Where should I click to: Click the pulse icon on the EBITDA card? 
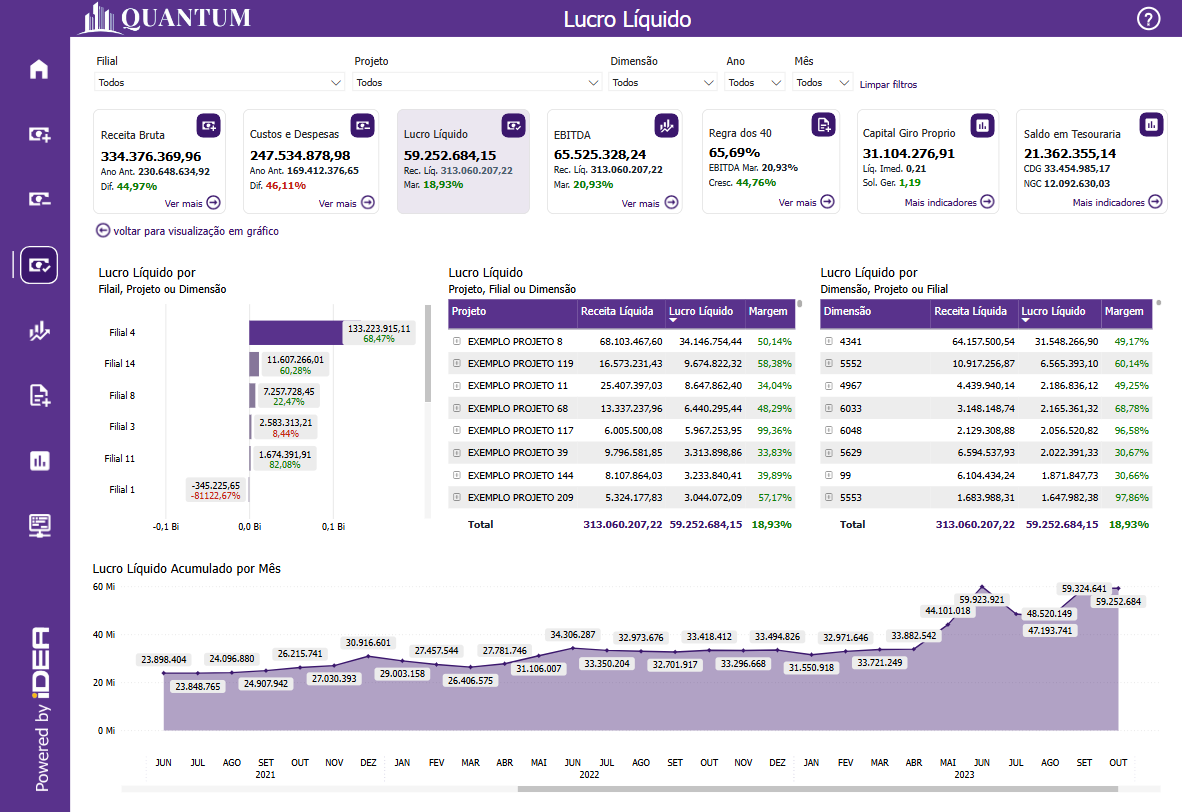(667, 124)
